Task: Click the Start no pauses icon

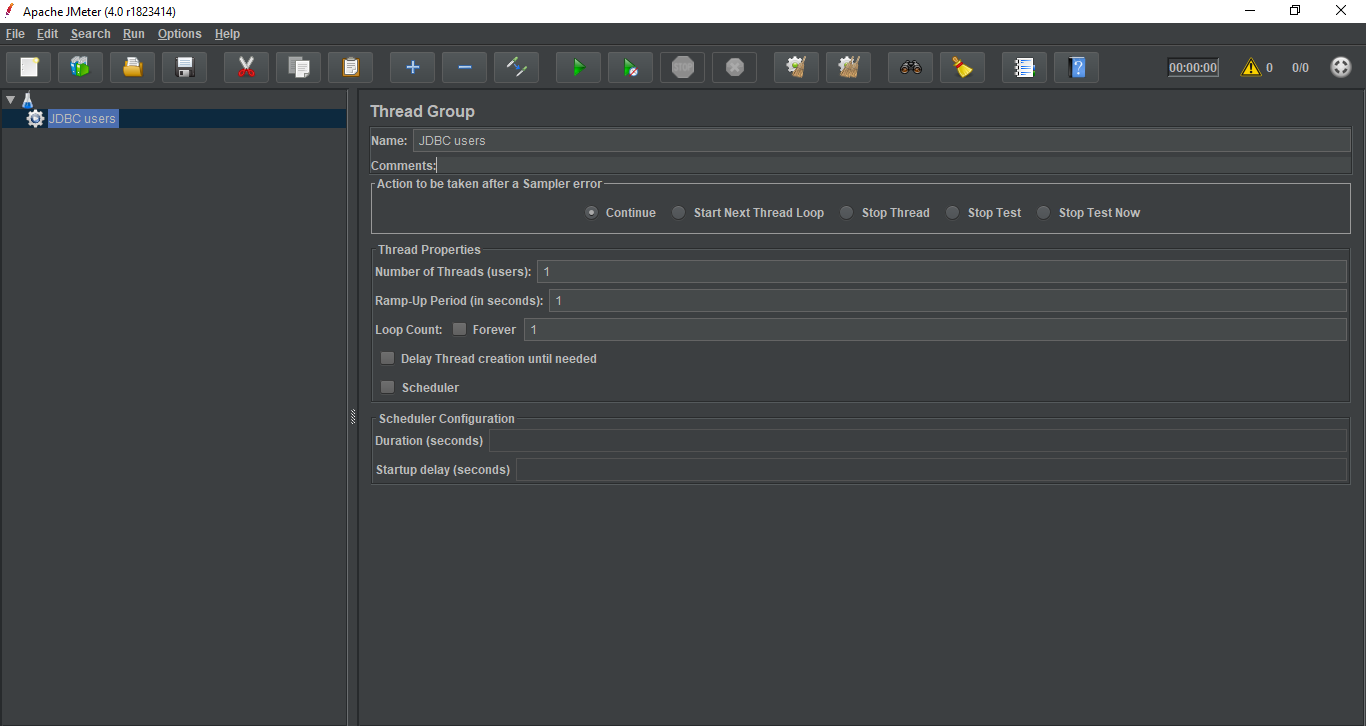Action: click(630, 68)
